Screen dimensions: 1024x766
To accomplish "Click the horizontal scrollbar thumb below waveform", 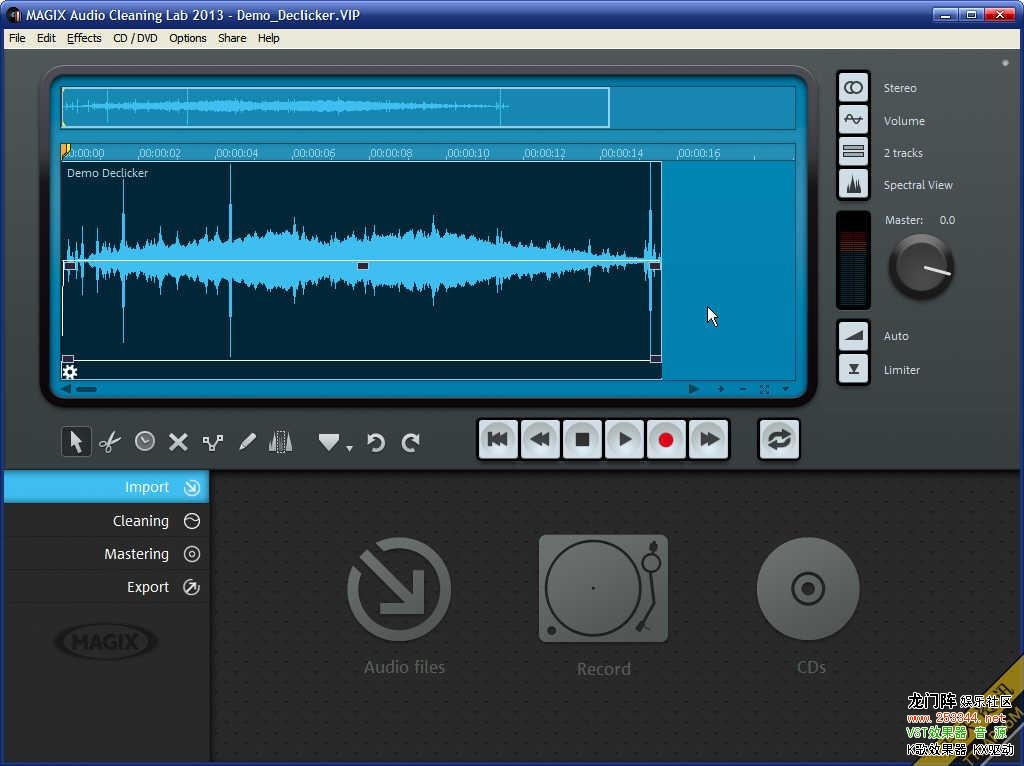I will (86, 389).
